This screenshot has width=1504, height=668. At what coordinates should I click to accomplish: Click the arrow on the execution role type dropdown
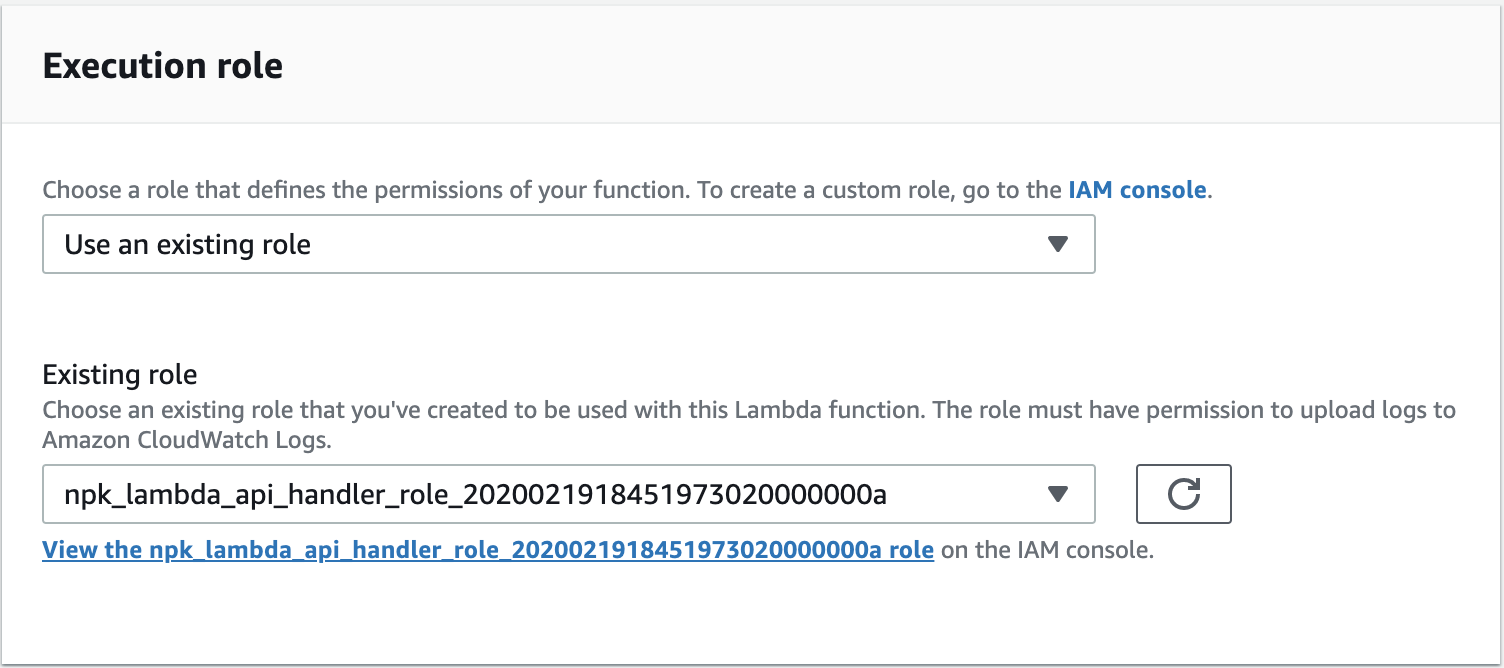click(1058, 244)
